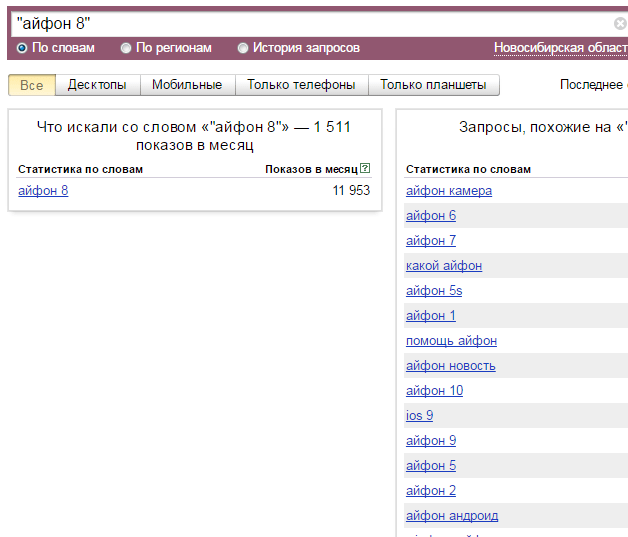Open the айфон 9 link

[431, 440]
